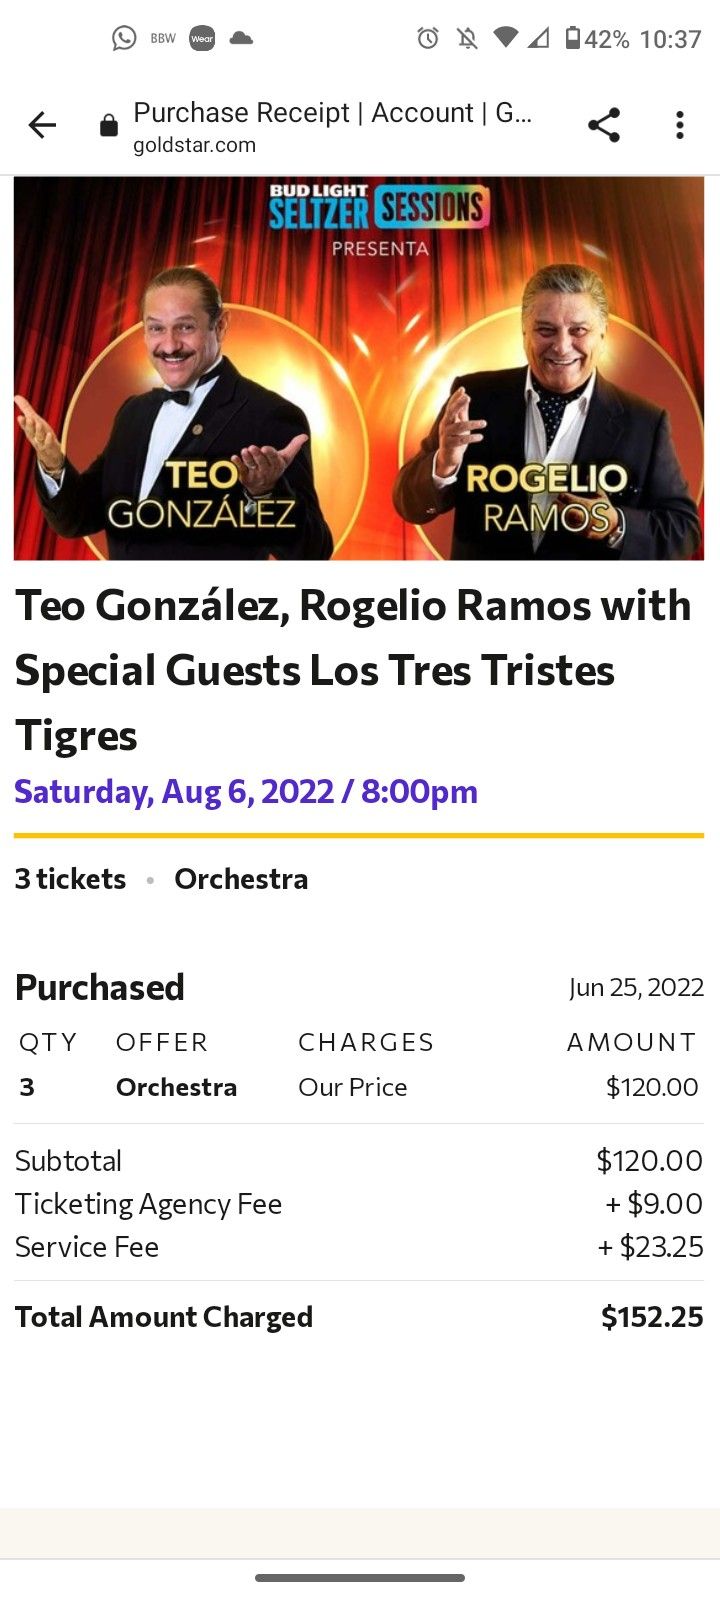
Task: Tap the Saturday, Aug 6, 2022 date
Action: pyautogui.click(x=246, y=792)
